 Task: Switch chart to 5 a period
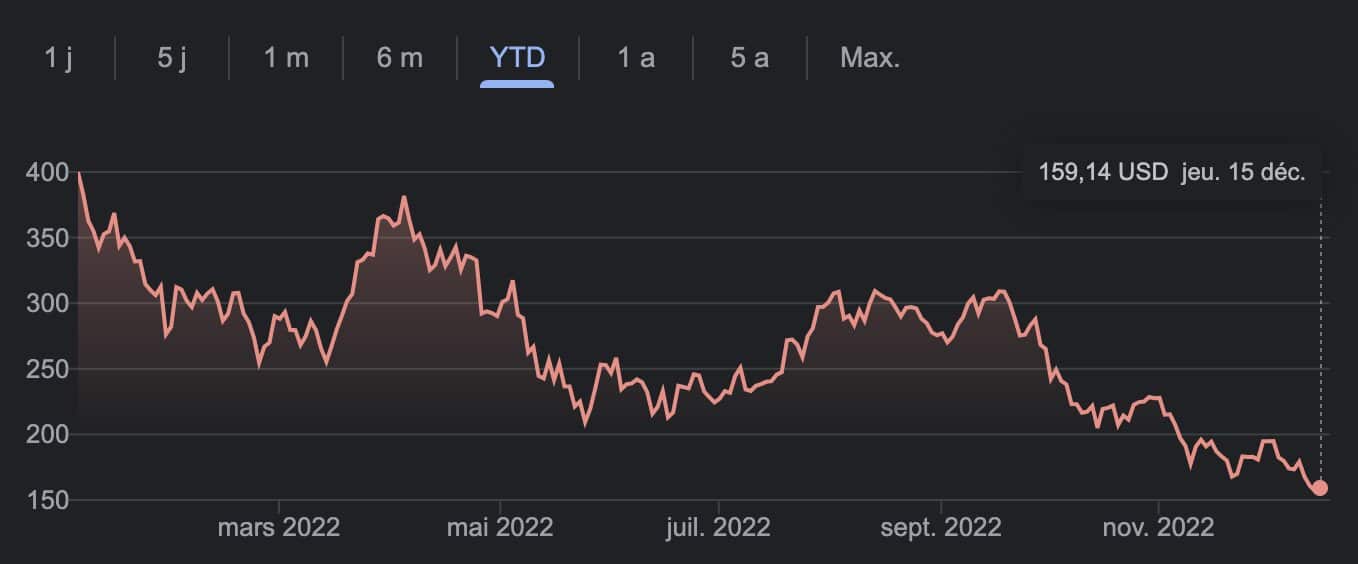[750, 58]
